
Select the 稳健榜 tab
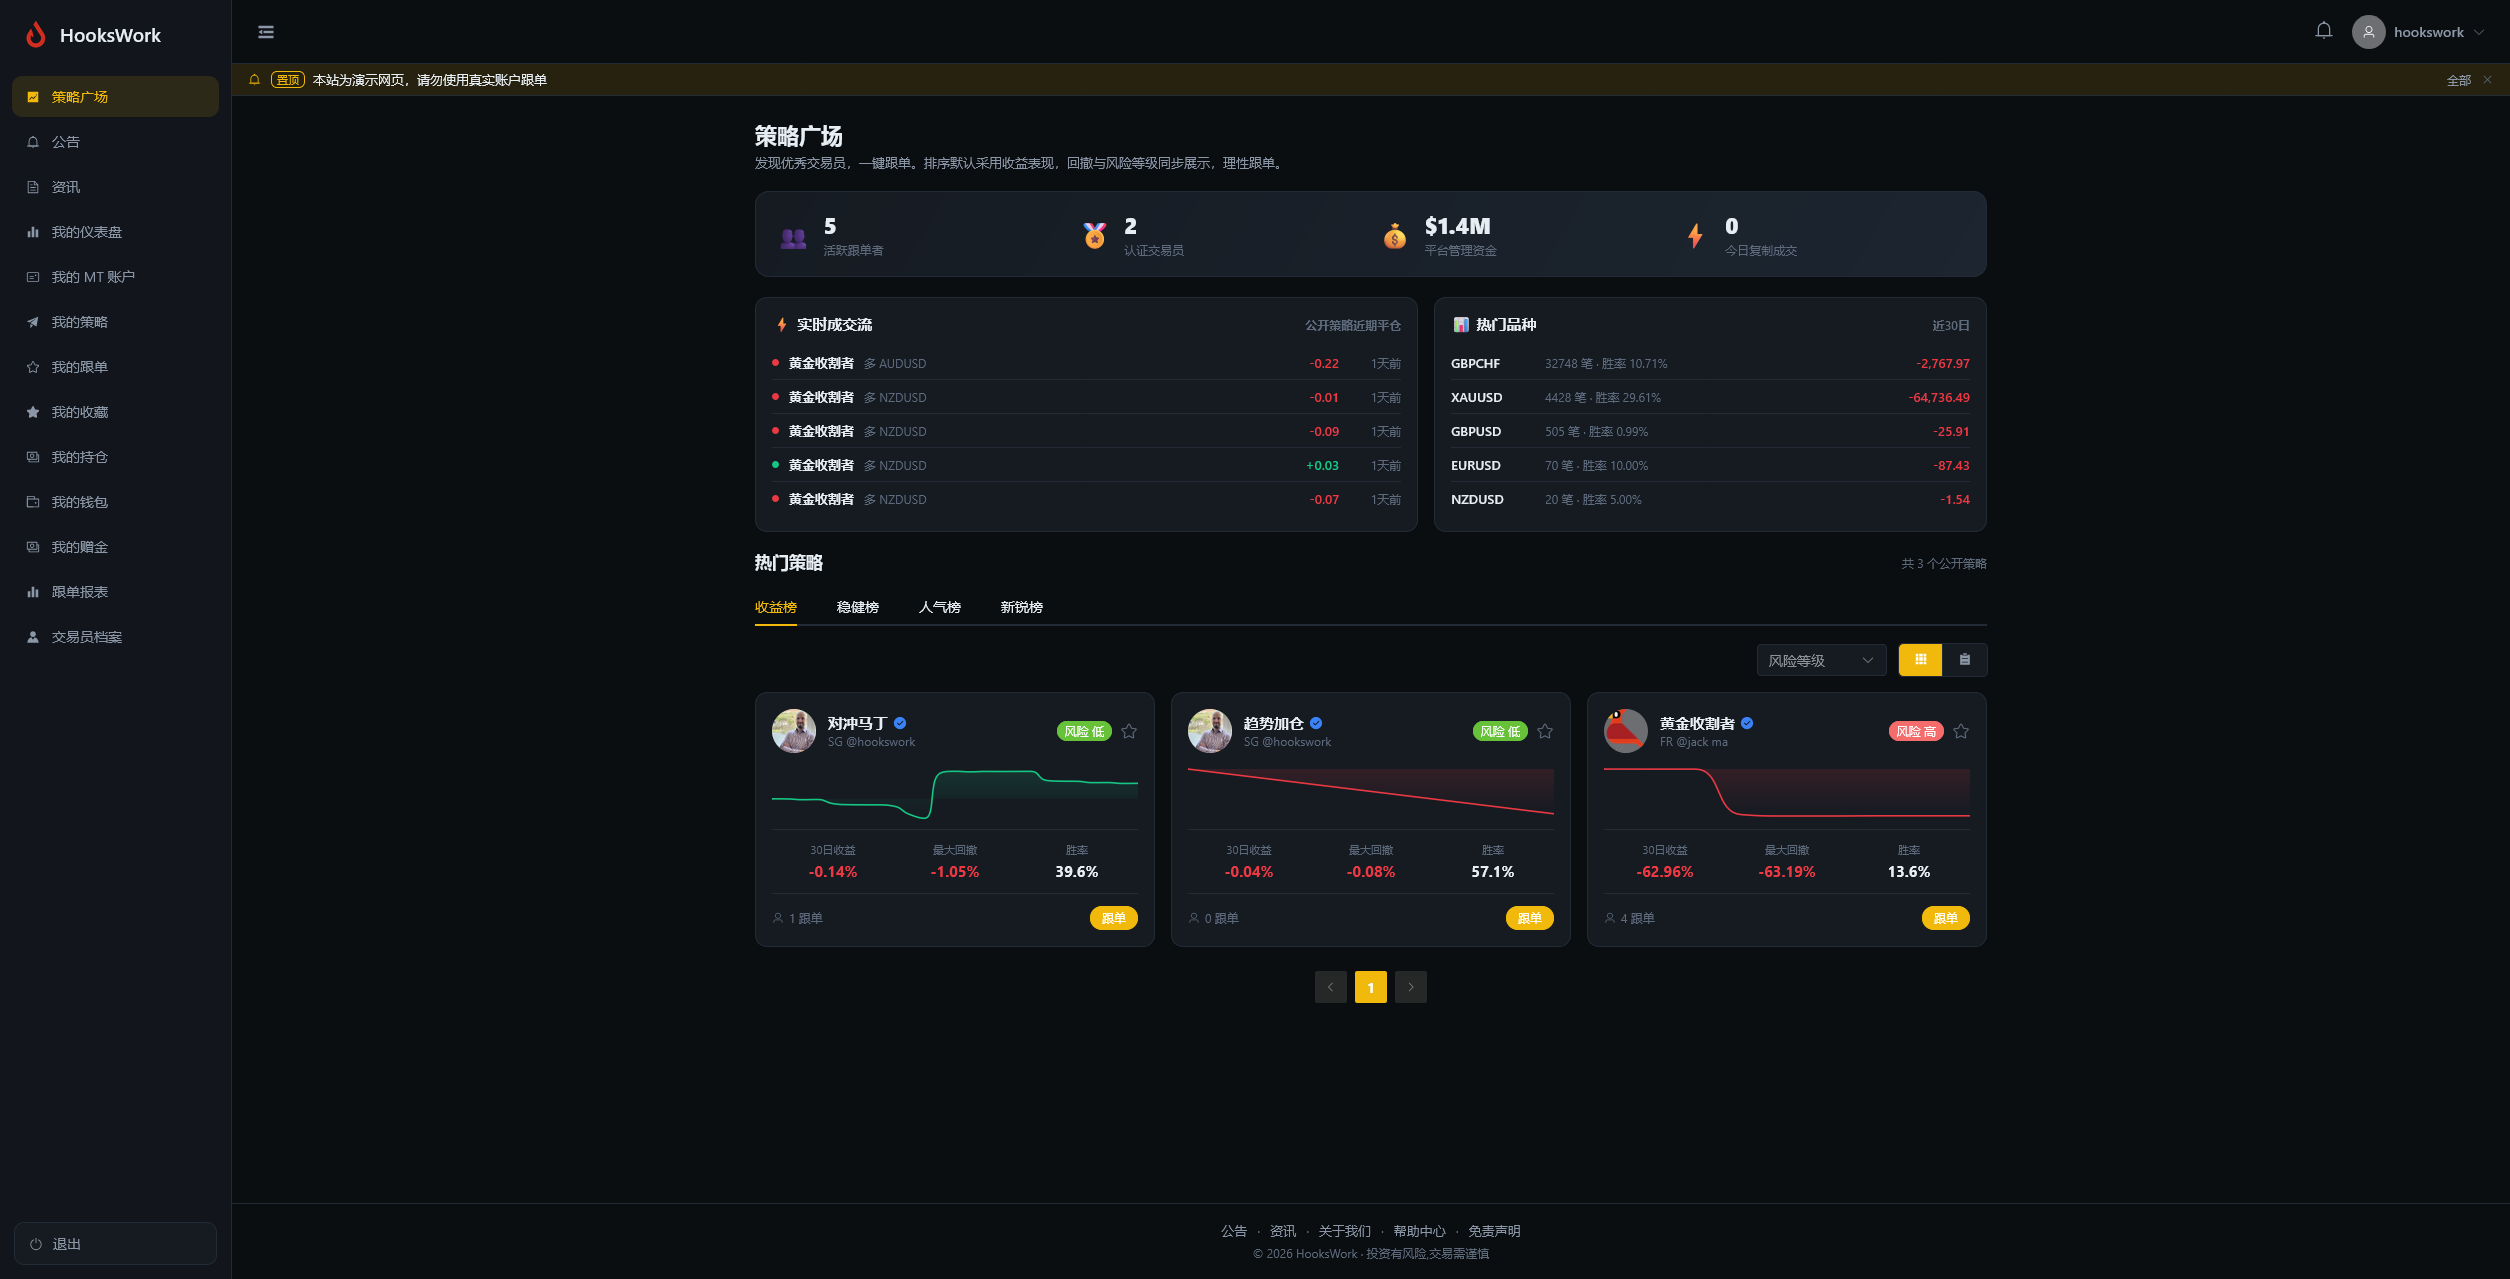pyautogui.click(x=858, y=607)
